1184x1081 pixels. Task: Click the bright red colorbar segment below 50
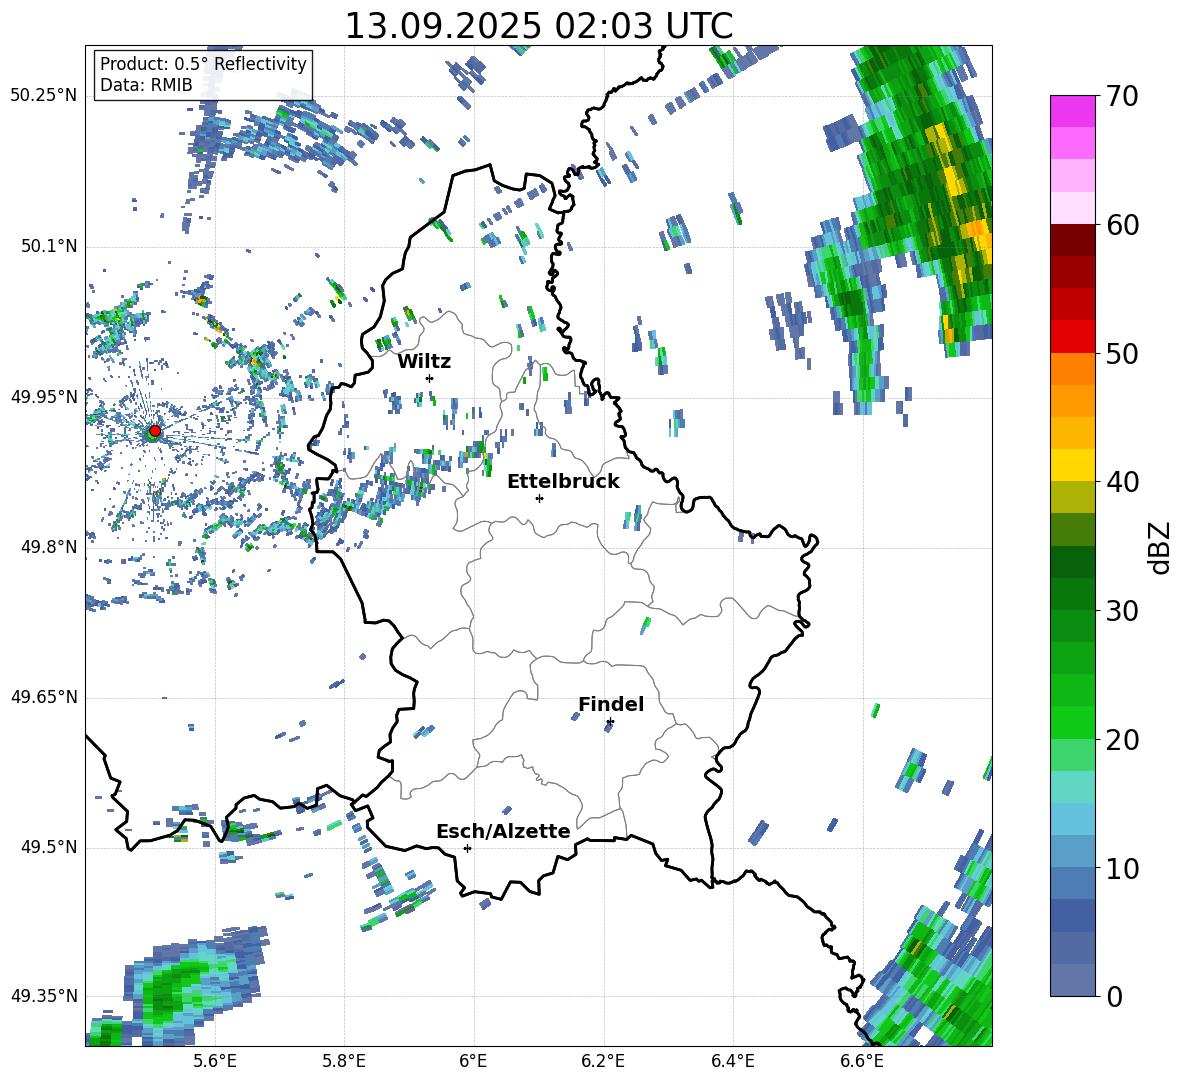point(1072,336)
